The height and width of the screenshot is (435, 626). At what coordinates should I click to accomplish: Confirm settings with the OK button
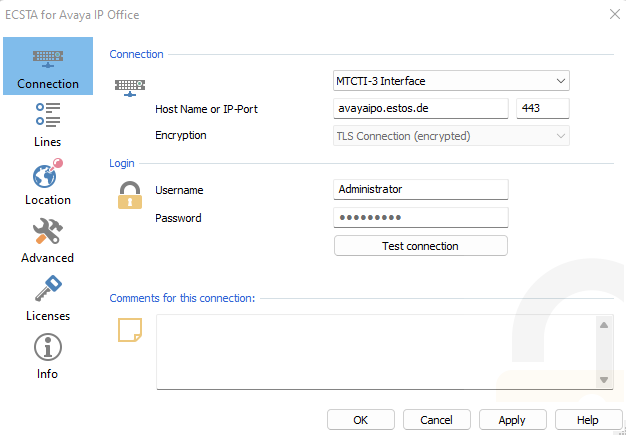click(361, 420)
